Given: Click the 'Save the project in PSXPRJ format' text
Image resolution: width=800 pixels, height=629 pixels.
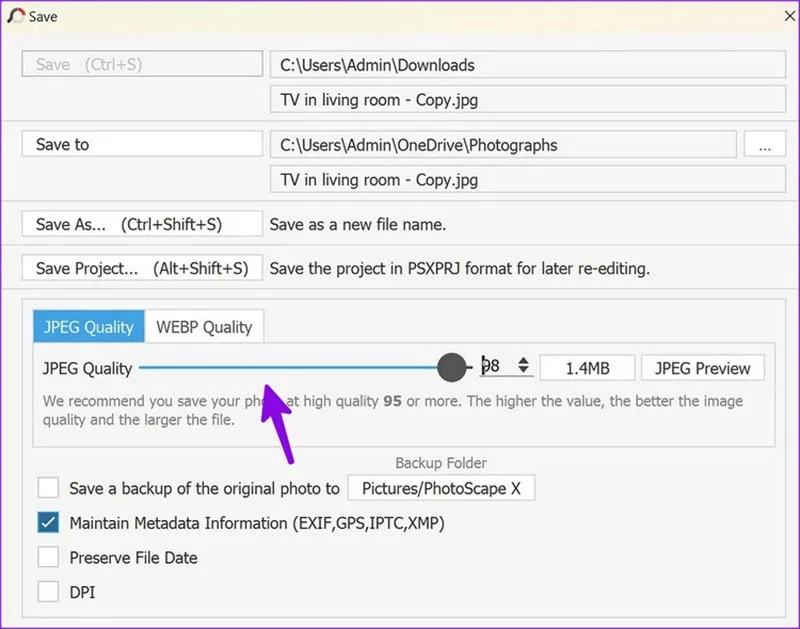Looking at the screenshot, I should pyautogui.click(x=460, y=268).
